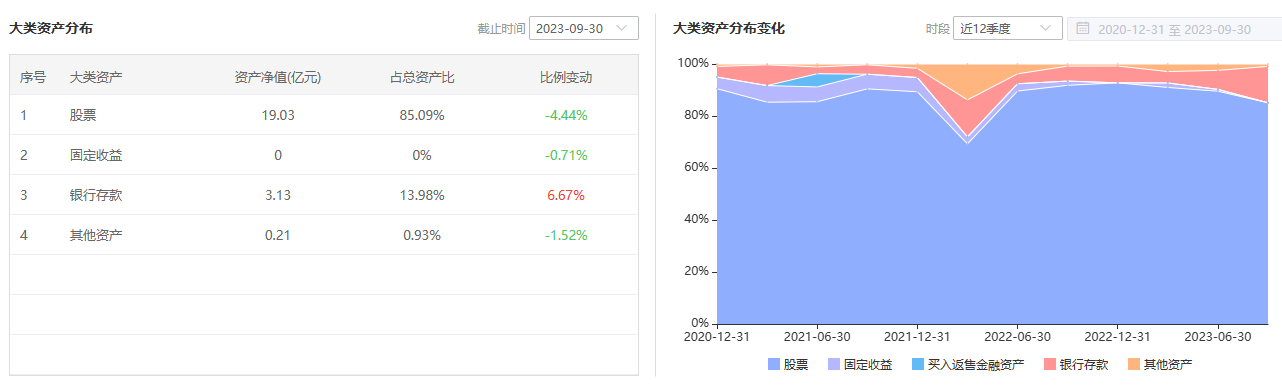Select the 其他资产 table row
Viewport: 1282px width, 386px height.
click(324, 235)
